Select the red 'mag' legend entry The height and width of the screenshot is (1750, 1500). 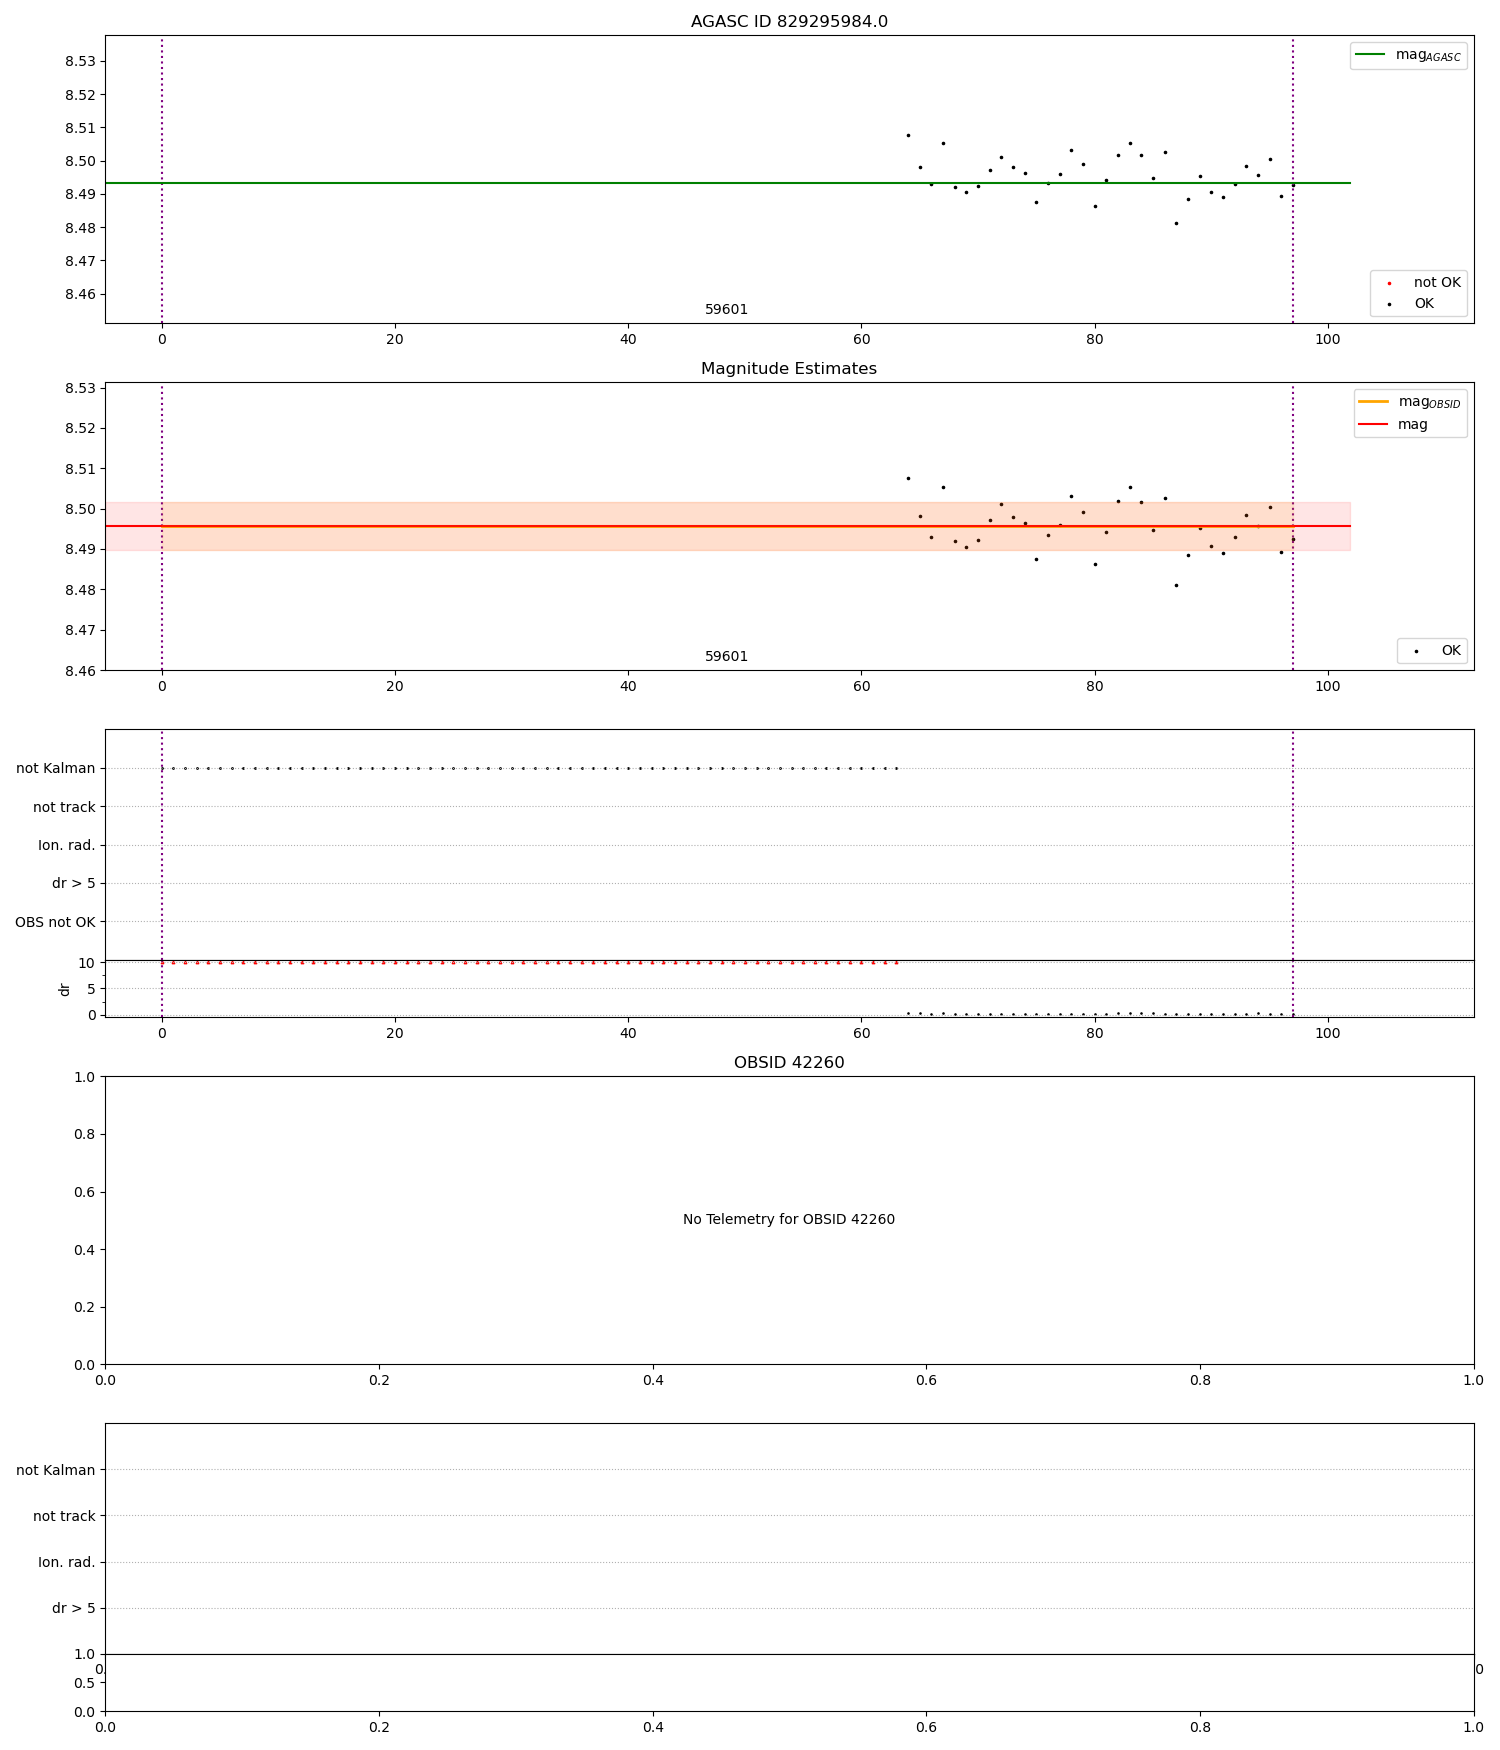pyautogui.click(x=1394, y=424)
